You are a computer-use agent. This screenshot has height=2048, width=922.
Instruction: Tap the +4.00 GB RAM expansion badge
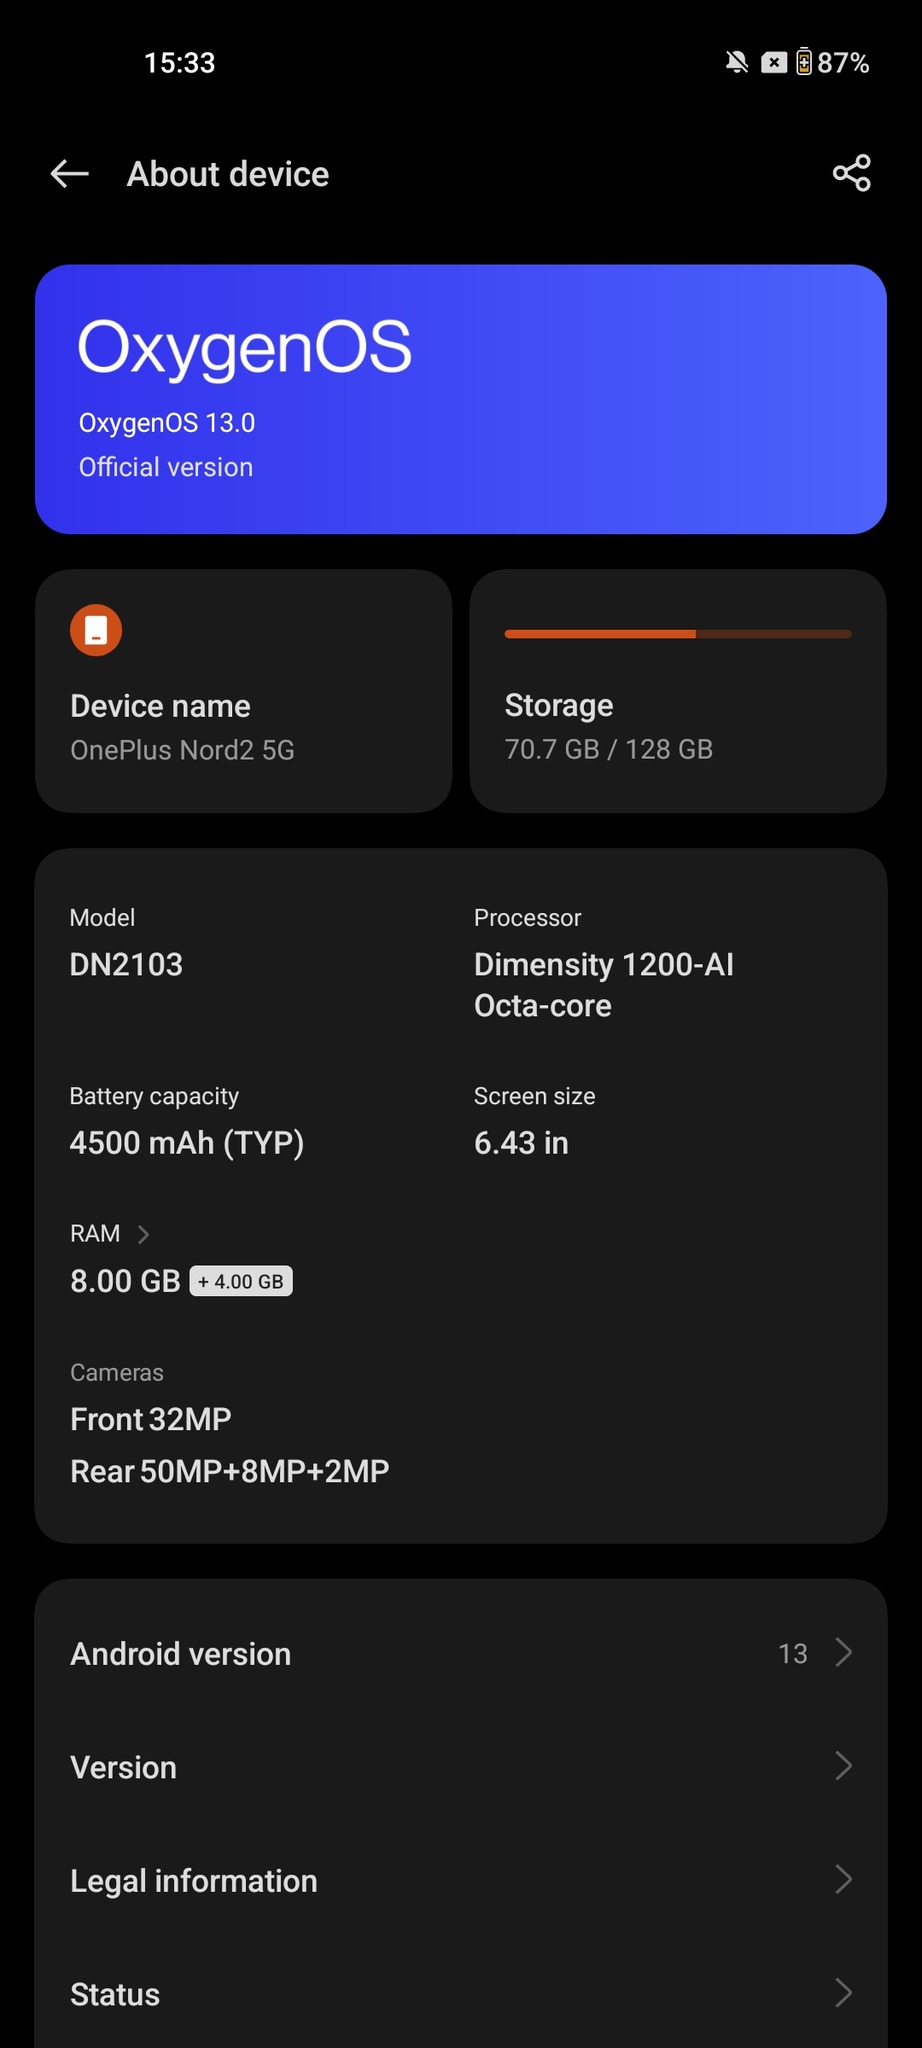pos(241,1281)
